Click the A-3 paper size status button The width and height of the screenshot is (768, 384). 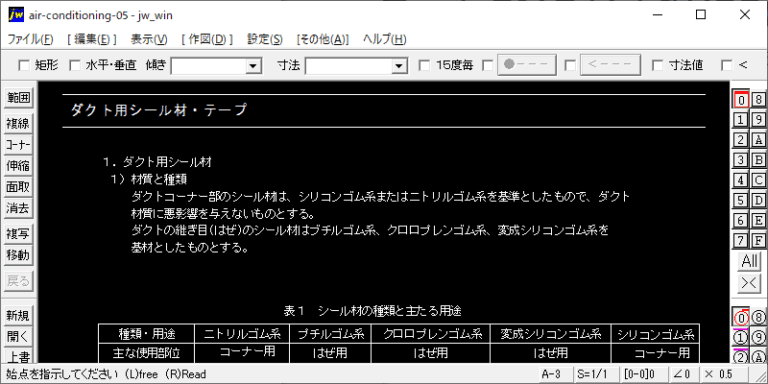[x=555, y=375]
